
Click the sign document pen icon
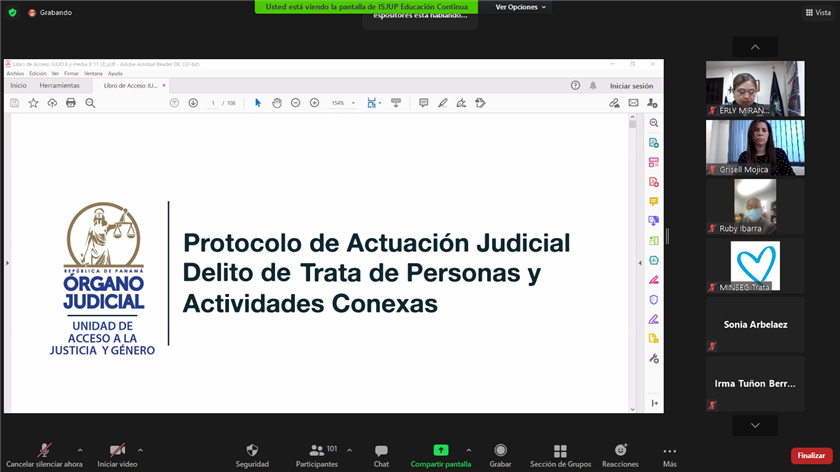461,103
